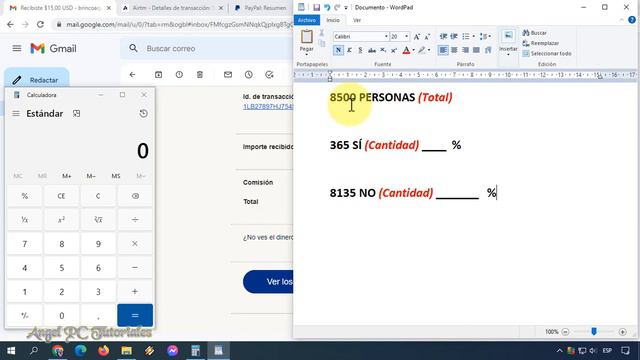Customize quick access toolbar dropdown arrow
The image size is (640, 360).
(x=346, y=8)
